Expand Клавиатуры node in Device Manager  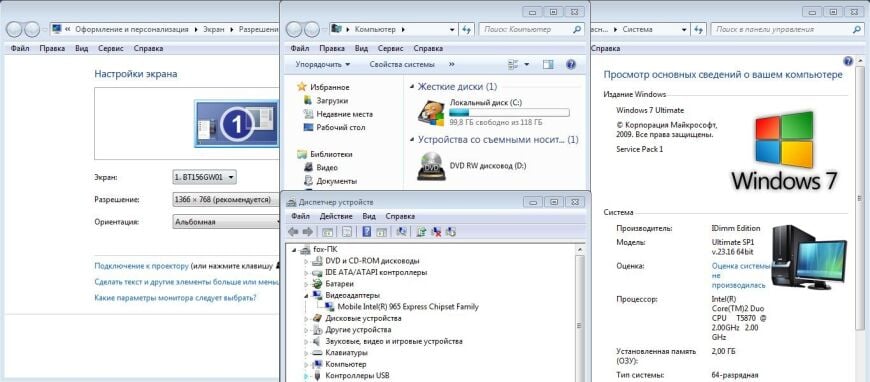point(306,353)
